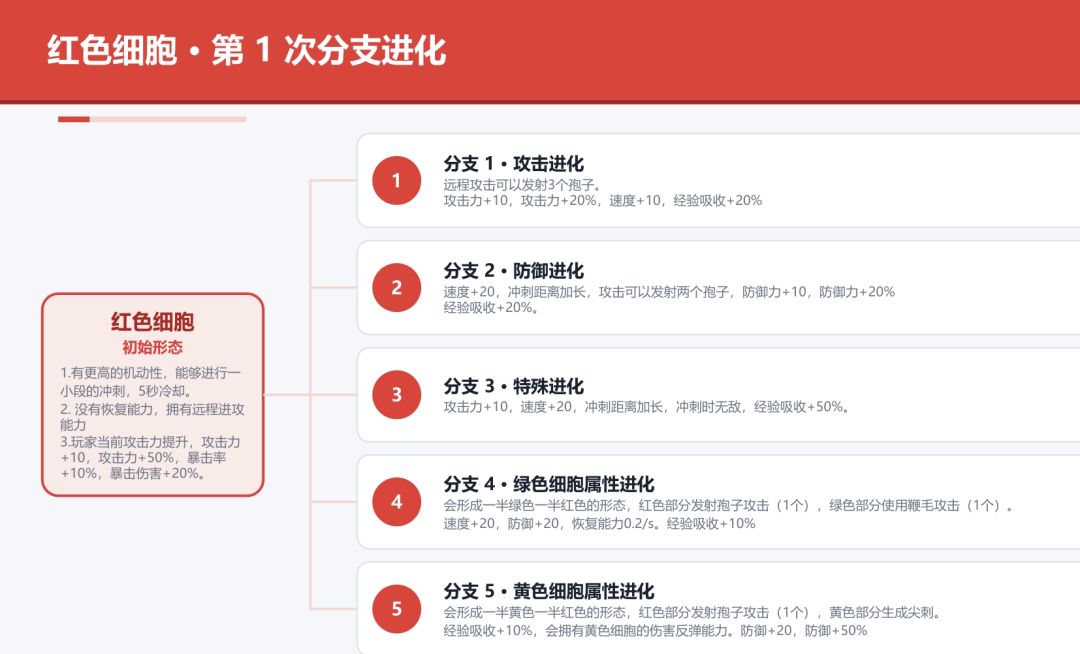Click the 红色细胞 heading inside the 初始形态 card

click(153, 321)
